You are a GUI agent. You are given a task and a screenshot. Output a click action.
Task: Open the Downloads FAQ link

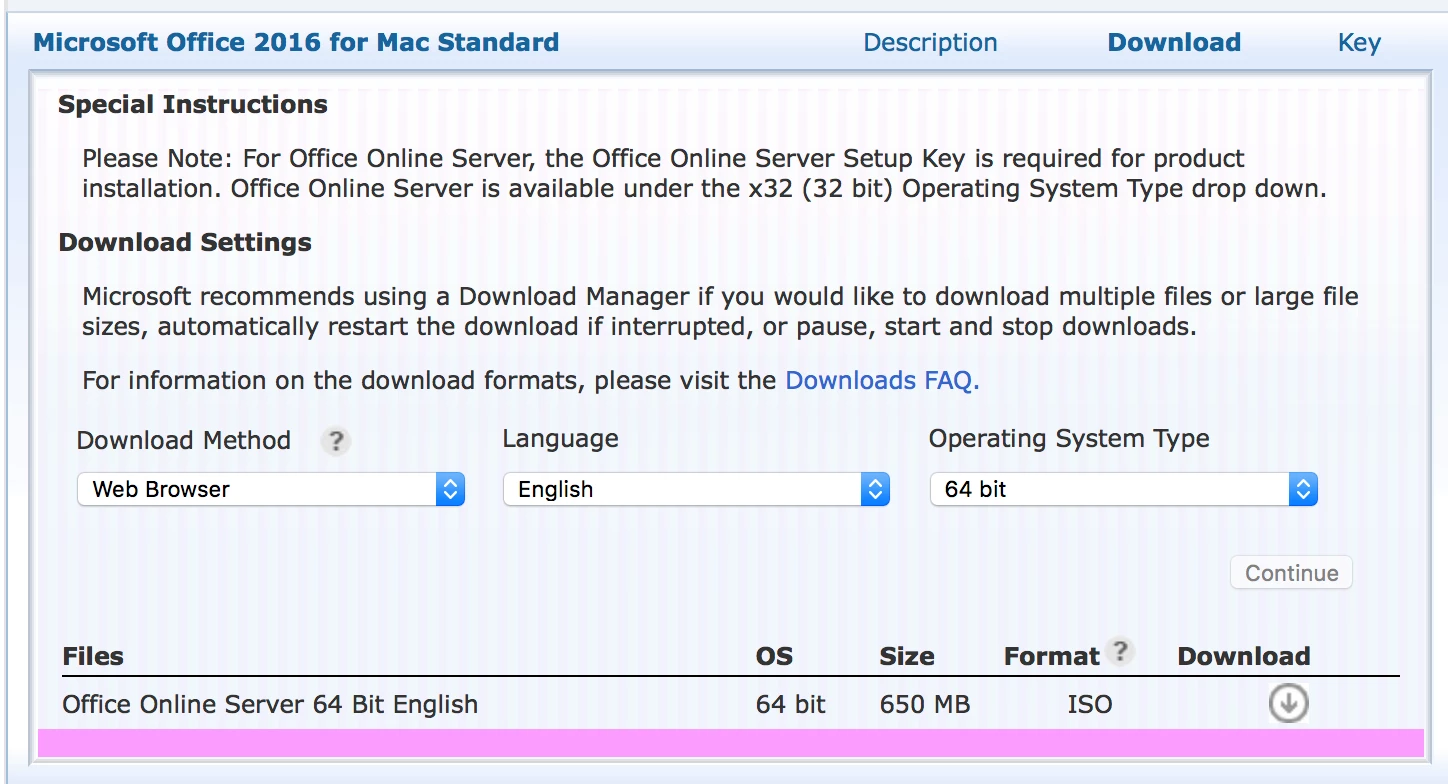[879, 380]
